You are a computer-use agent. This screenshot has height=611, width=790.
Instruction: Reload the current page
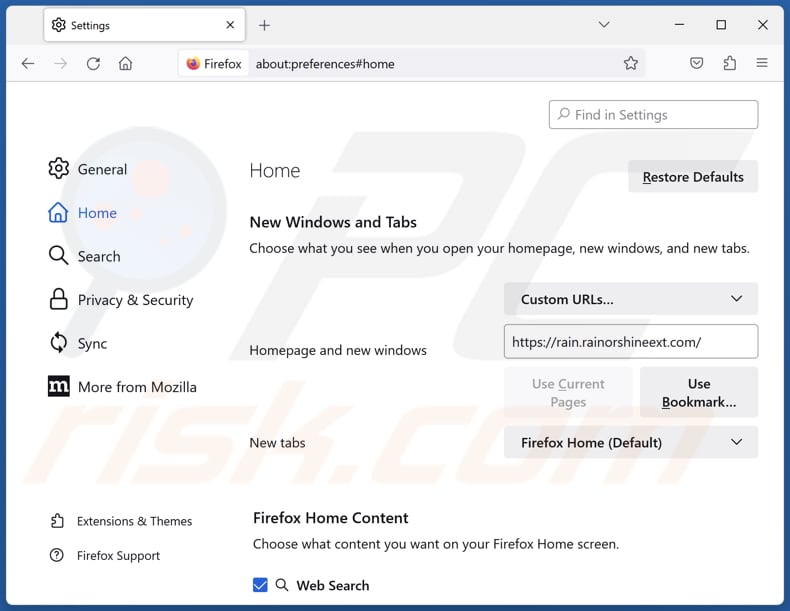coord(93,63)
